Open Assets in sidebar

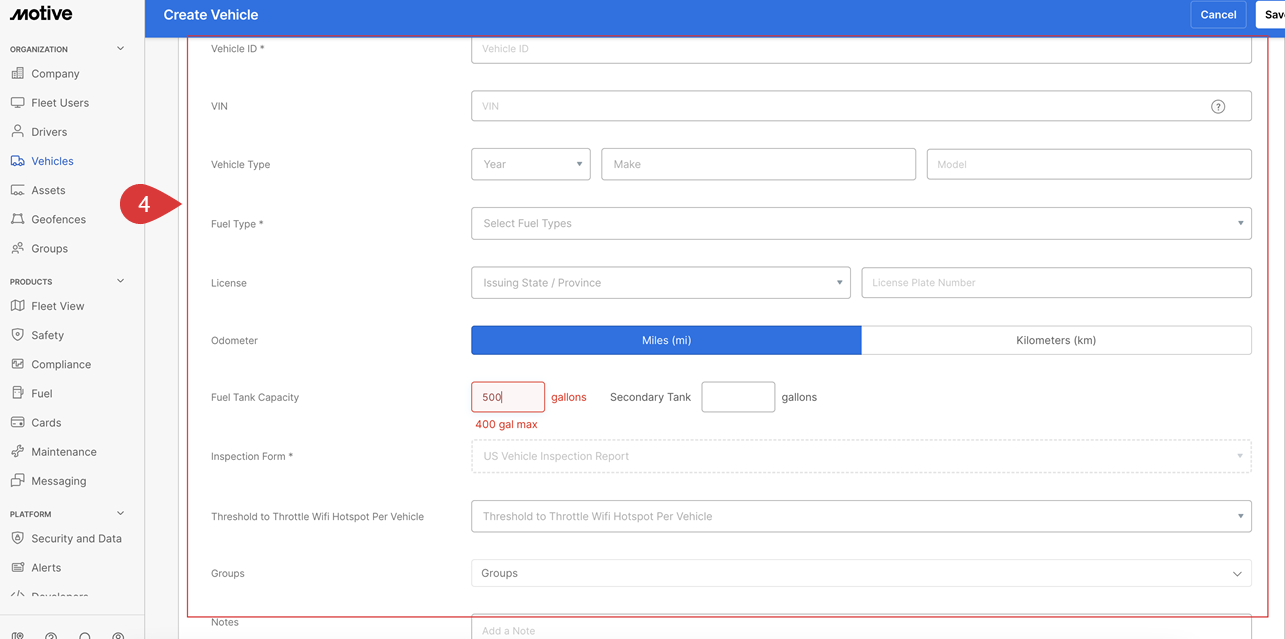click(x=48, y=190)
